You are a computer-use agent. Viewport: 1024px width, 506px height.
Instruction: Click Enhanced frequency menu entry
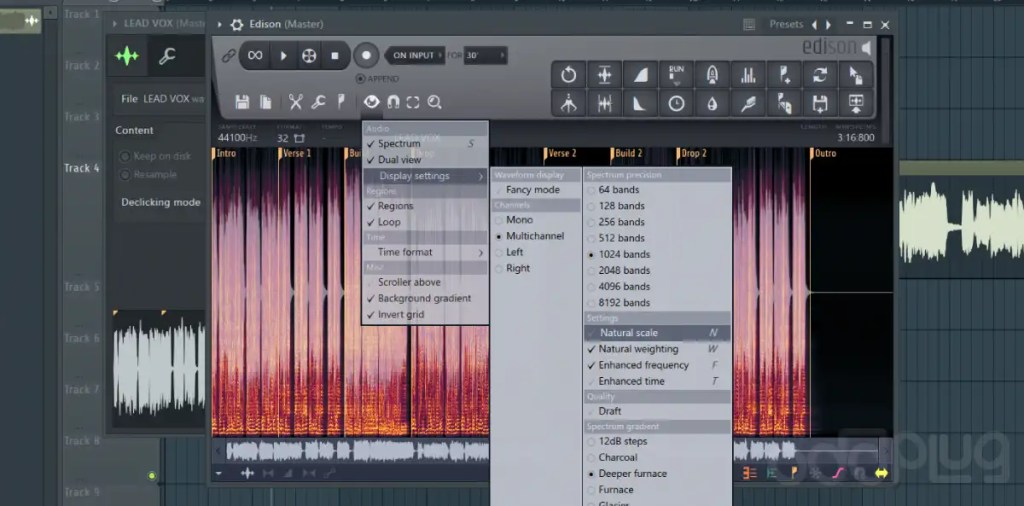coord(657,366)
